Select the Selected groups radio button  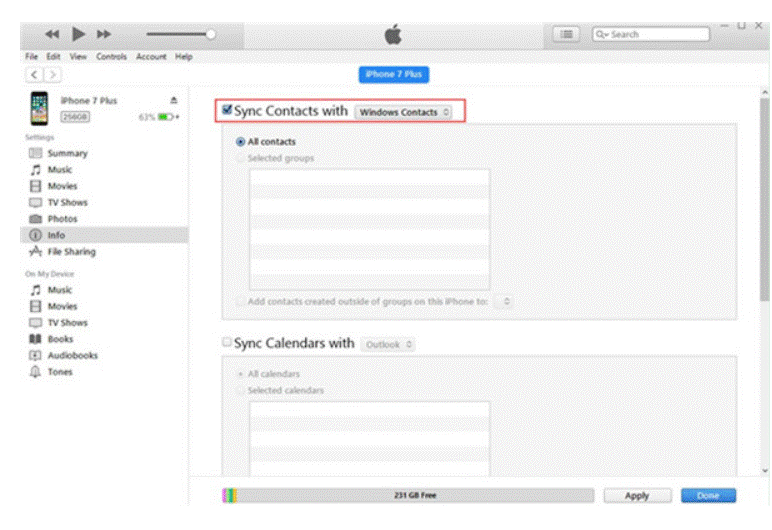(x=240, y=158)
